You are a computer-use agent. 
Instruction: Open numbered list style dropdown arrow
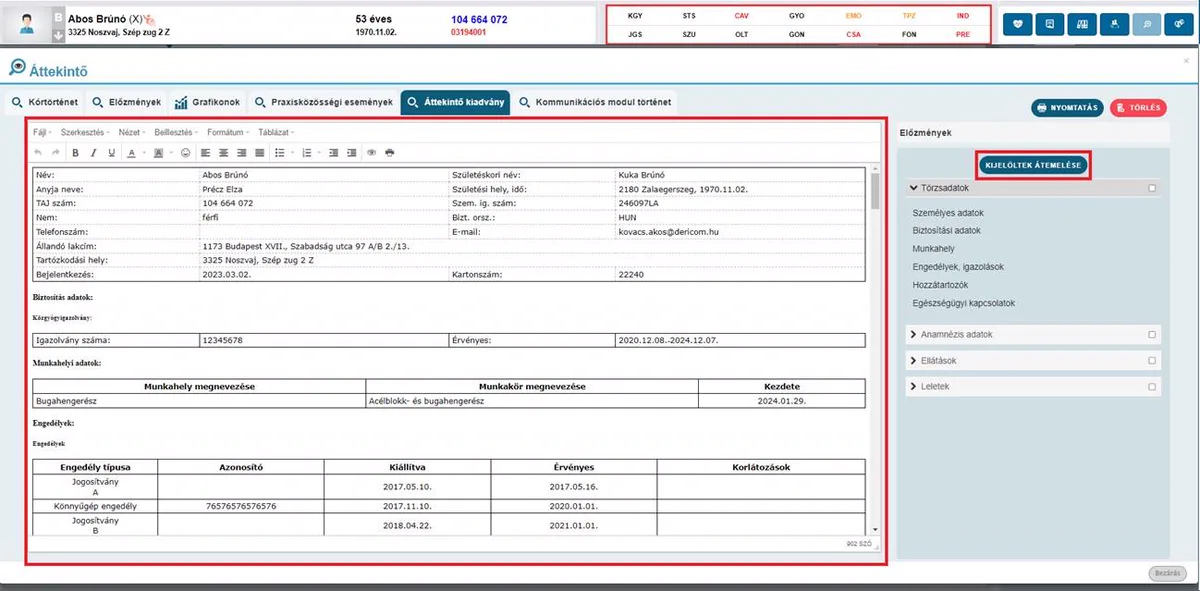click(317, 153)
